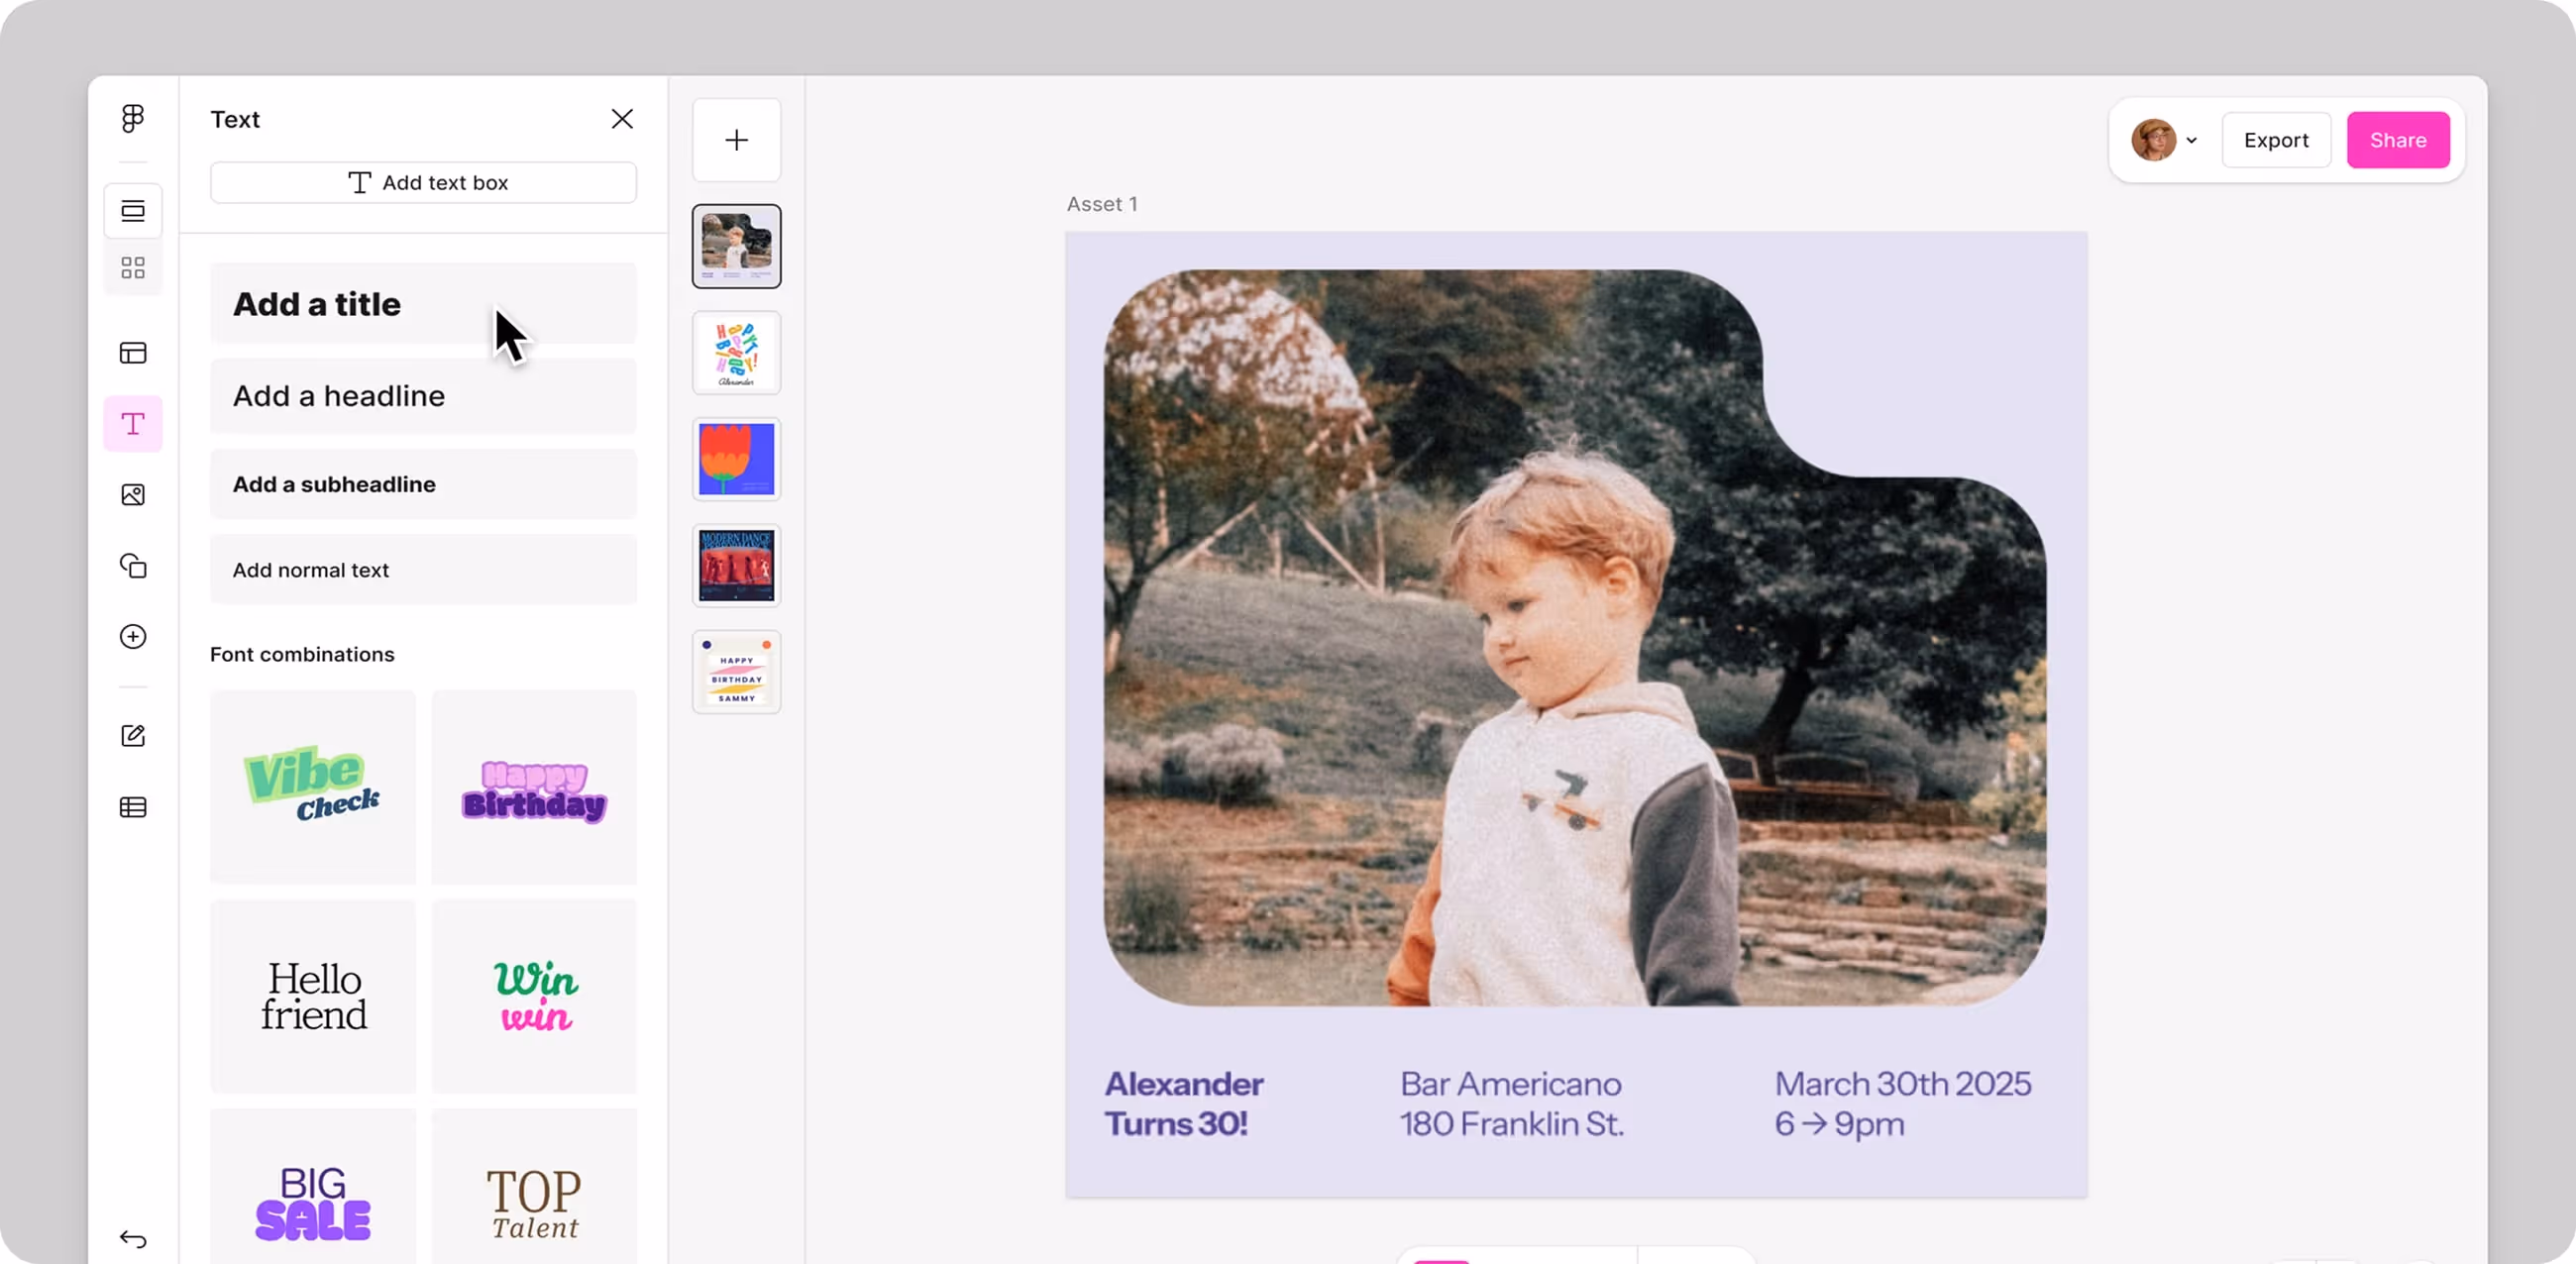Image resolution: width=2576 pixels, height=1264 pixels.
Task: Open the Shapes panel icon
Action: [x=132, y=566]
